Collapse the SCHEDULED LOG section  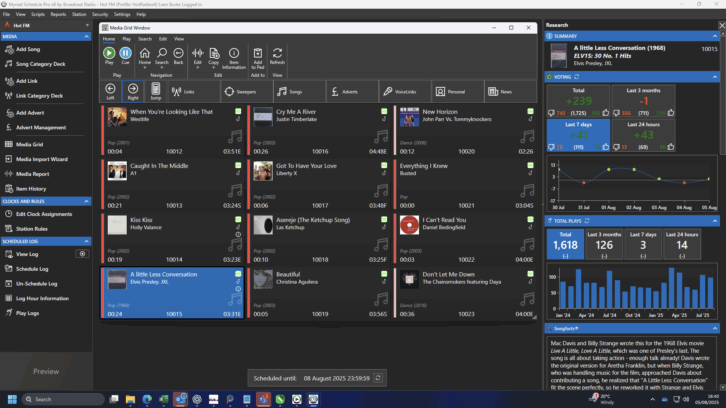click(x=86, y=241)
